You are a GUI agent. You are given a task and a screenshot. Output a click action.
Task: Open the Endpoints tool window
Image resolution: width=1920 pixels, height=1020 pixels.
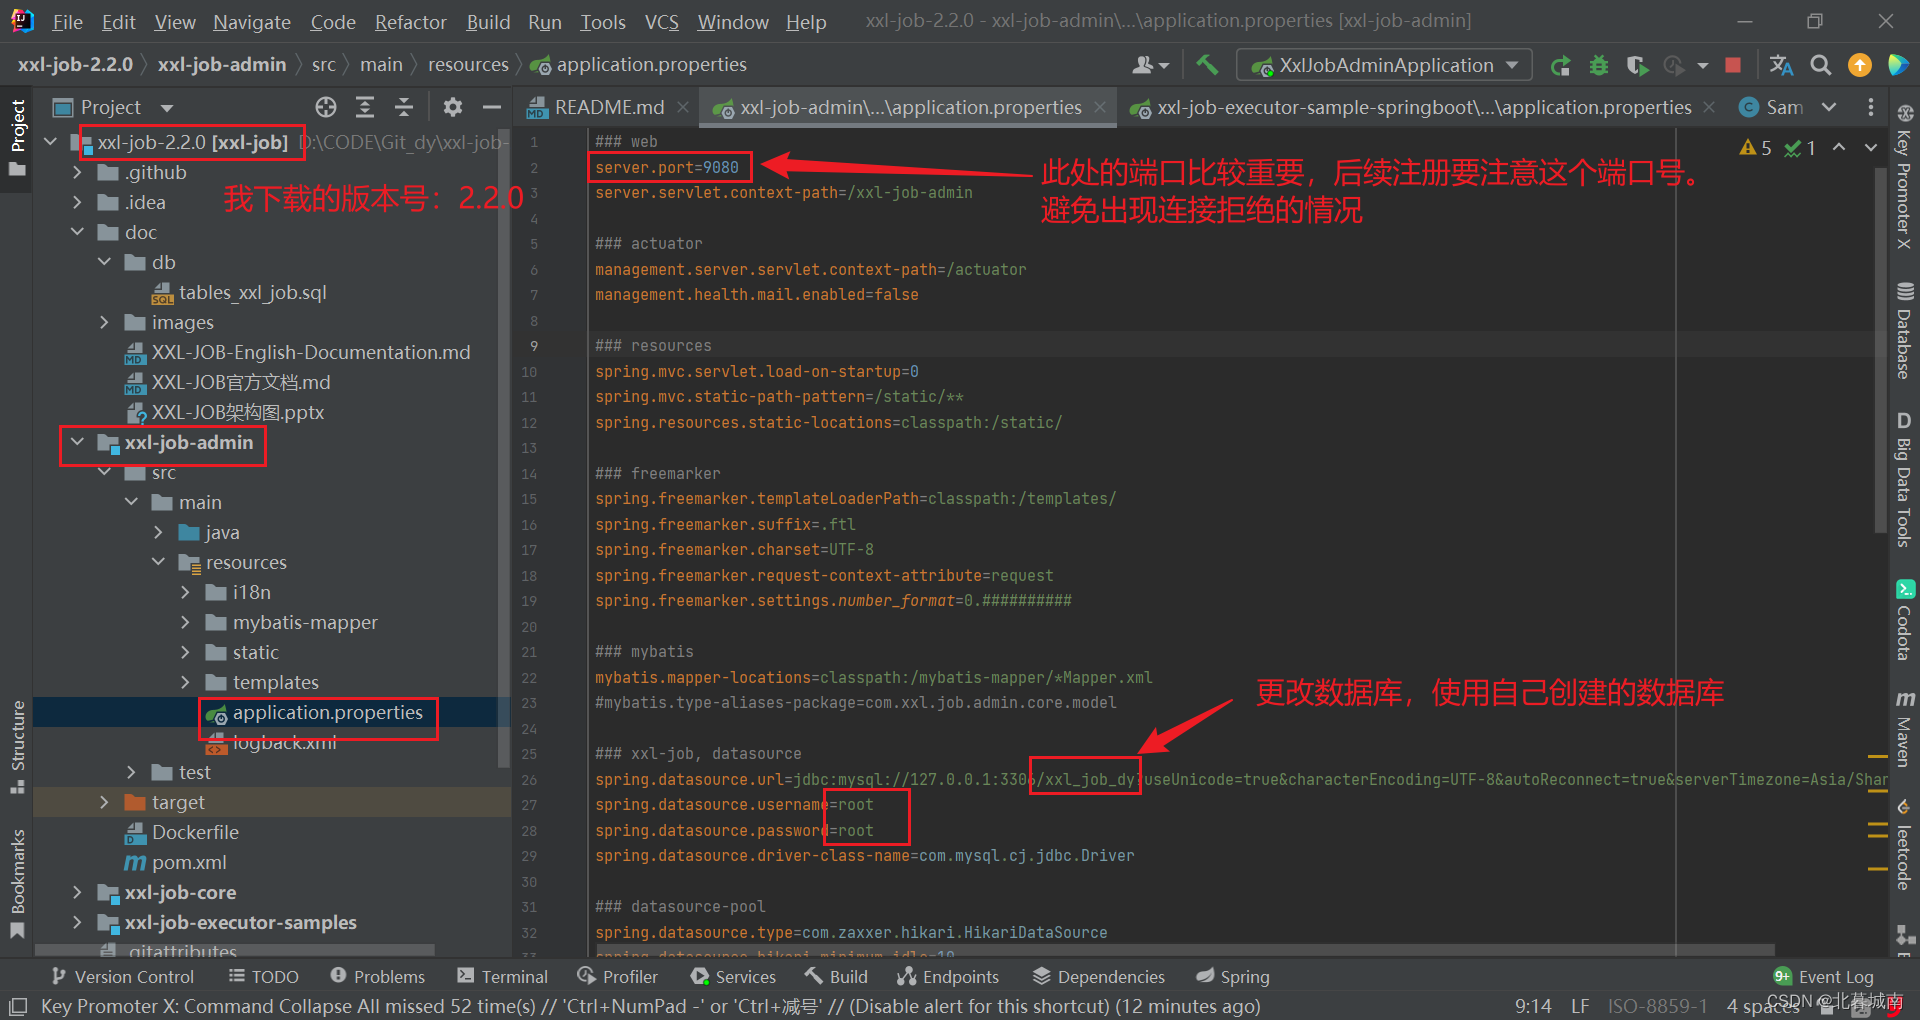pos(947,976)
